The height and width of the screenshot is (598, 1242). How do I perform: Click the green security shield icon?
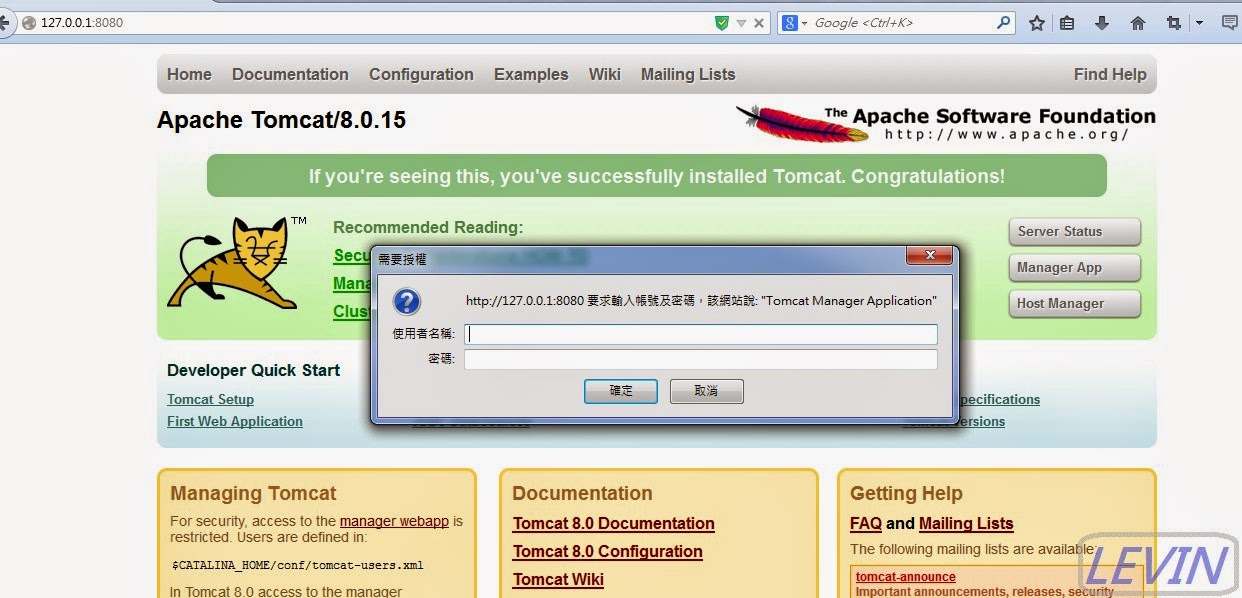(722, 22)
